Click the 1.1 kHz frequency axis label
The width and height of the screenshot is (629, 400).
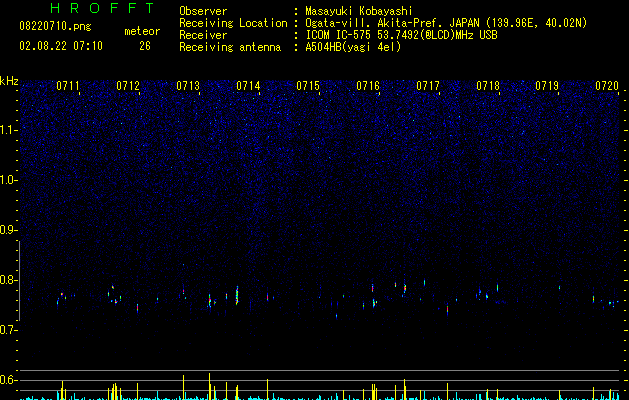[9, 130]
